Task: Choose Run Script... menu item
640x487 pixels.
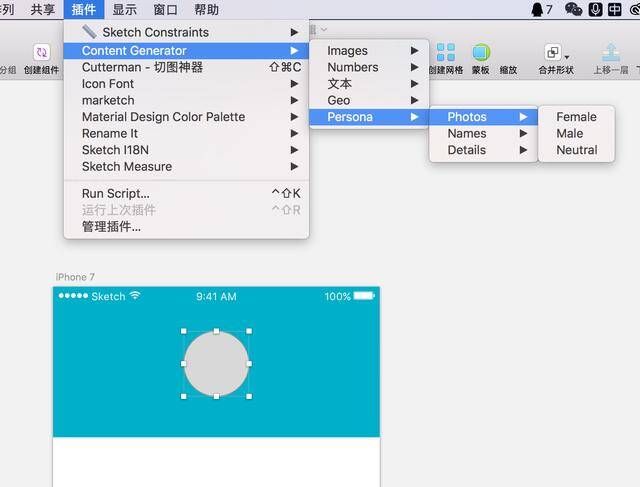Action: tap(186, 193)
